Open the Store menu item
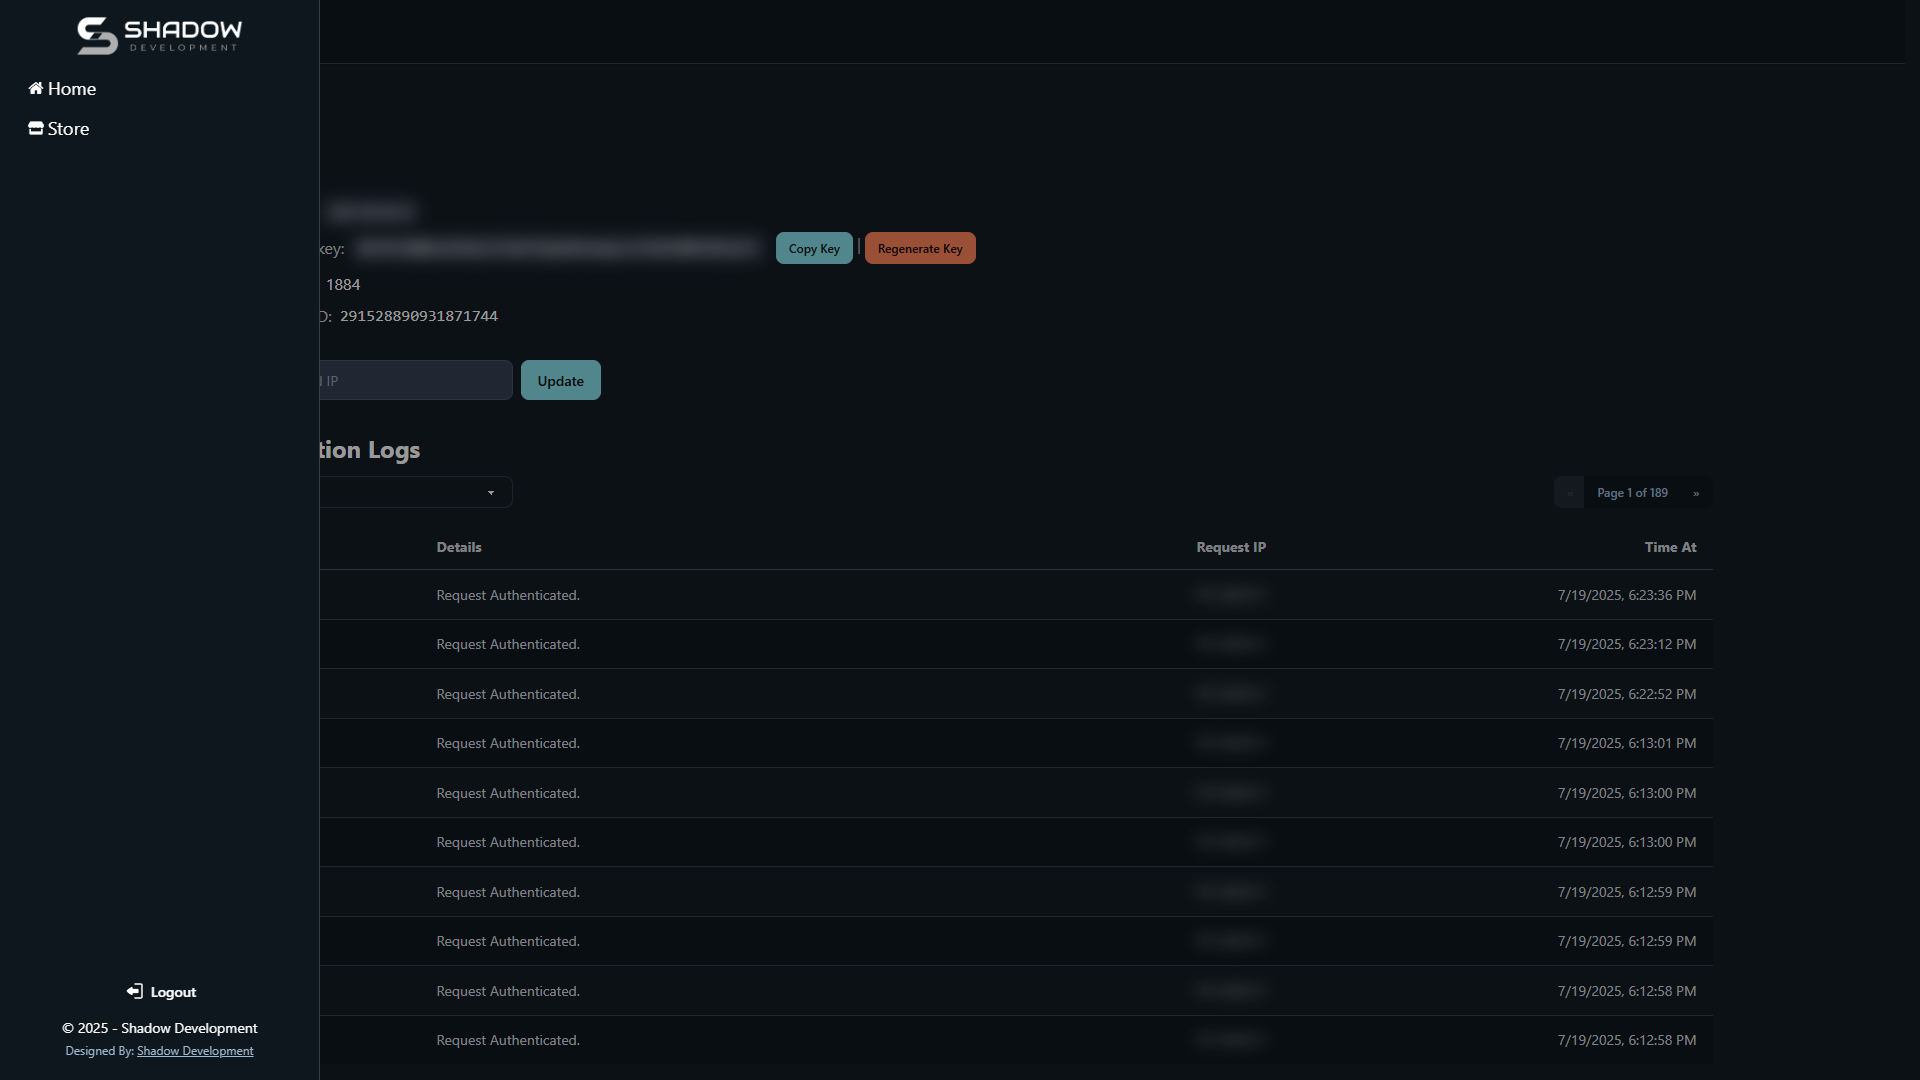This screenshot has width=1920, height=1080. 68,129
